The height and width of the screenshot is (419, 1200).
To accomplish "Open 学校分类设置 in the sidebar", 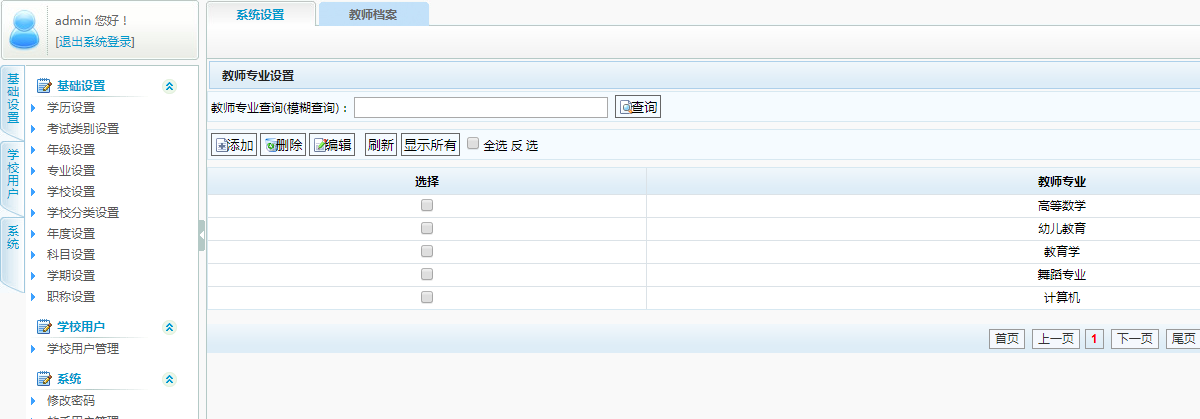I will (83, 213).
